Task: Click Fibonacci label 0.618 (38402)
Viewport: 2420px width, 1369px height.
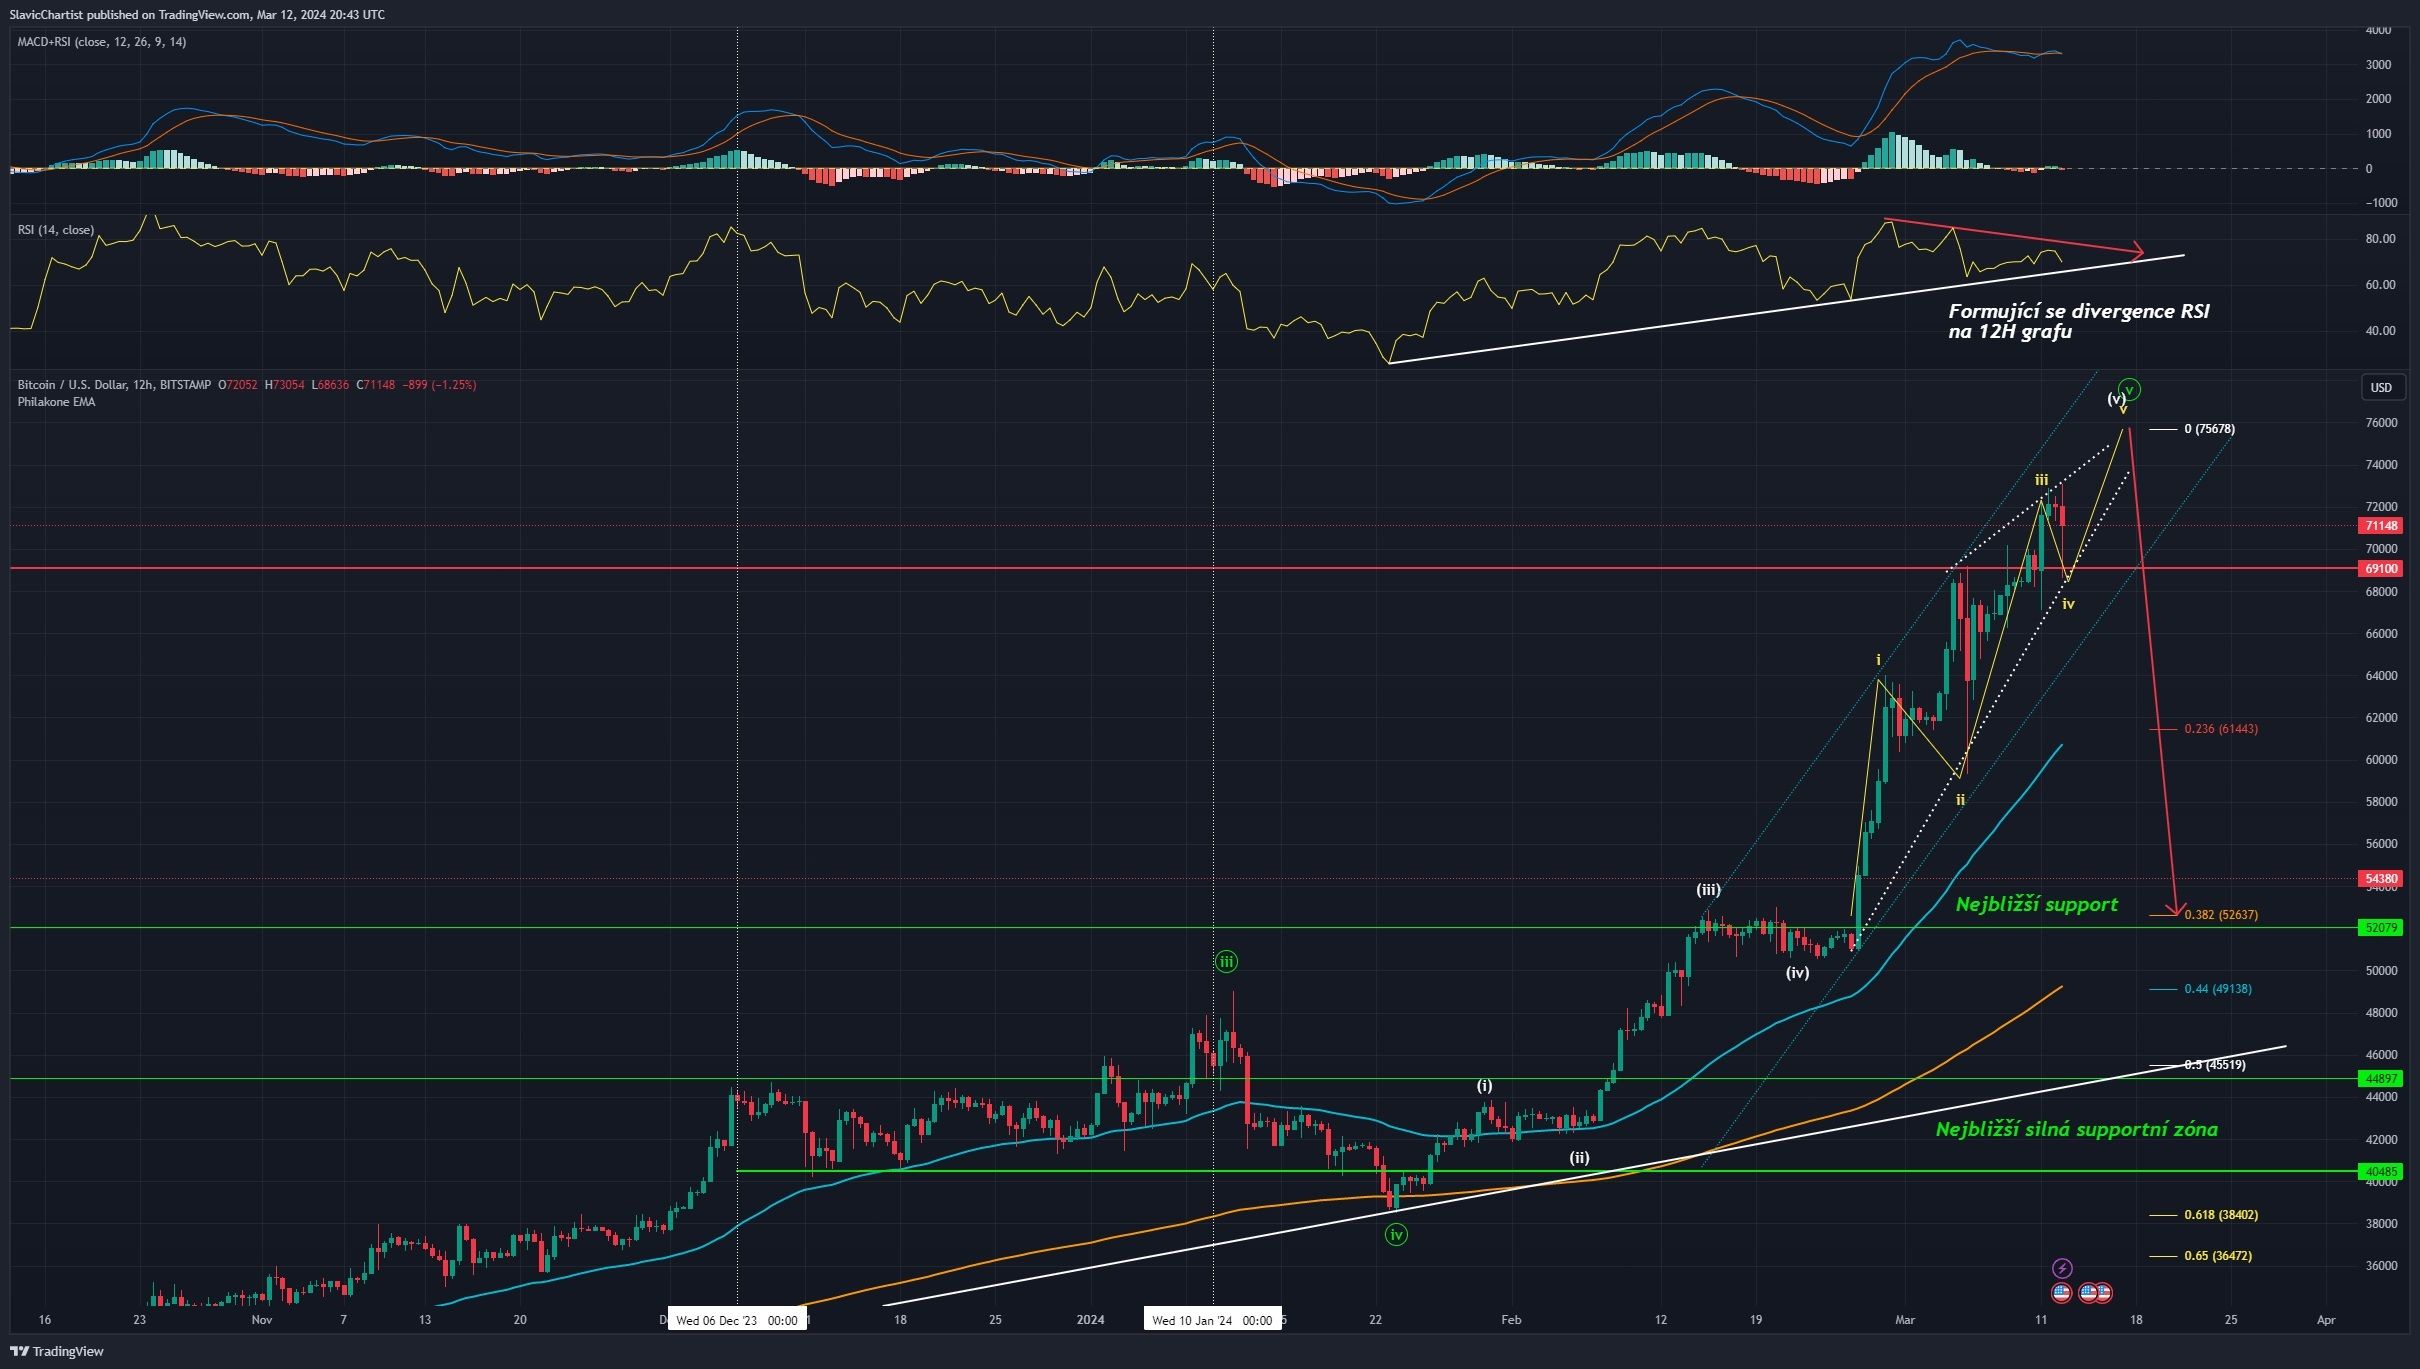Action: point(2221,1215)
